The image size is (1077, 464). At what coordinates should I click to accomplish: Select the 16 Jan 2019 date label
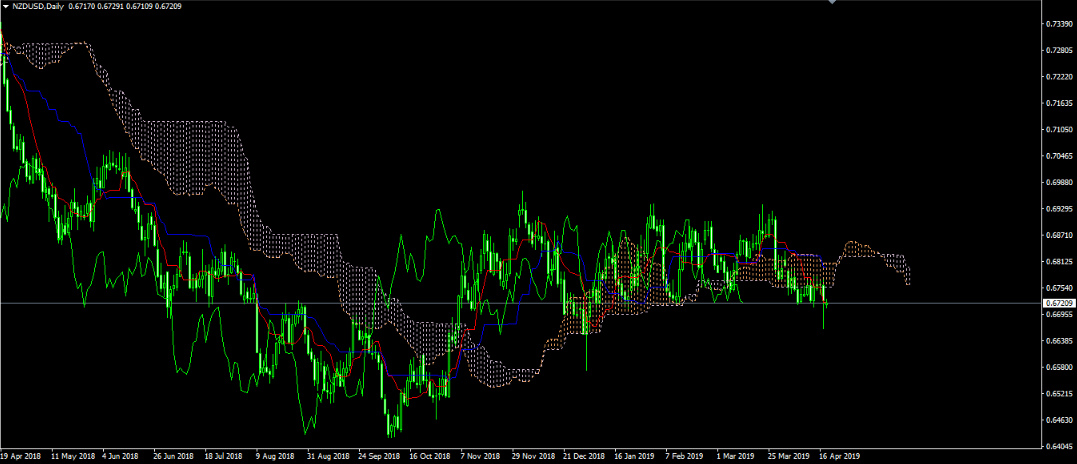pos(635,455)
